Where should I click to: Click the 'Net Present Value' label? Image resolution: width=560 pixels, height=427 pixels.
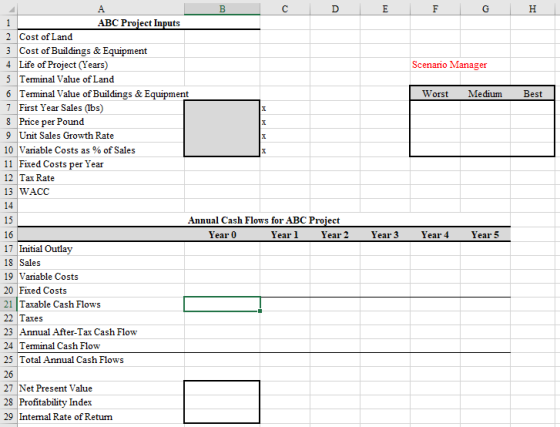(x=56, y=388)
